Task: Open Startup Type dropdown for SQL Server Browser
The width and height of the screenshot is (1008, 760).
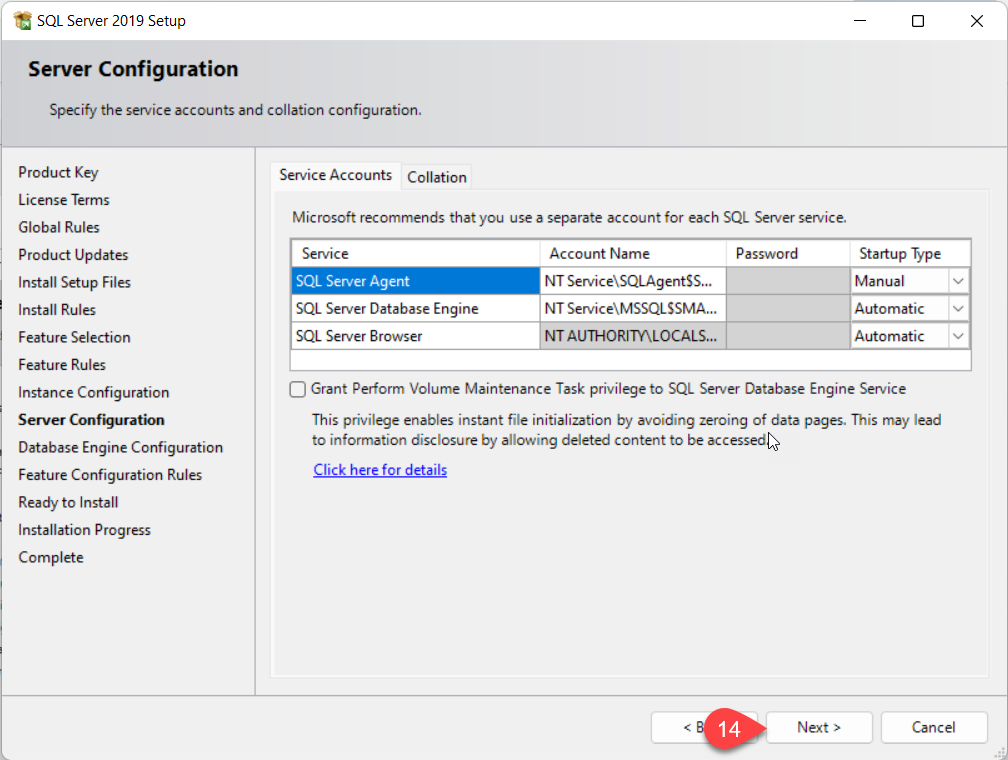Action: coord(958,336)
